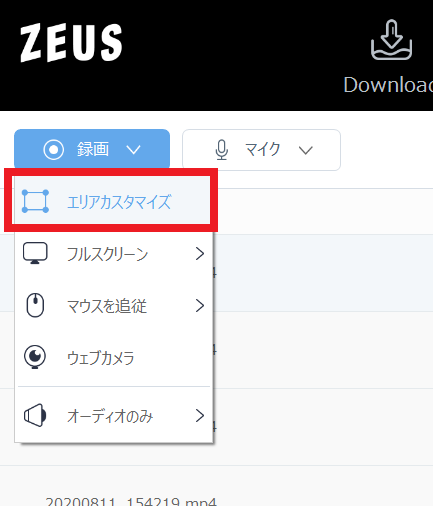Screen dimensions: 433x506
Task: Click the mouse tracking icon
Action: tap(35, 305)
